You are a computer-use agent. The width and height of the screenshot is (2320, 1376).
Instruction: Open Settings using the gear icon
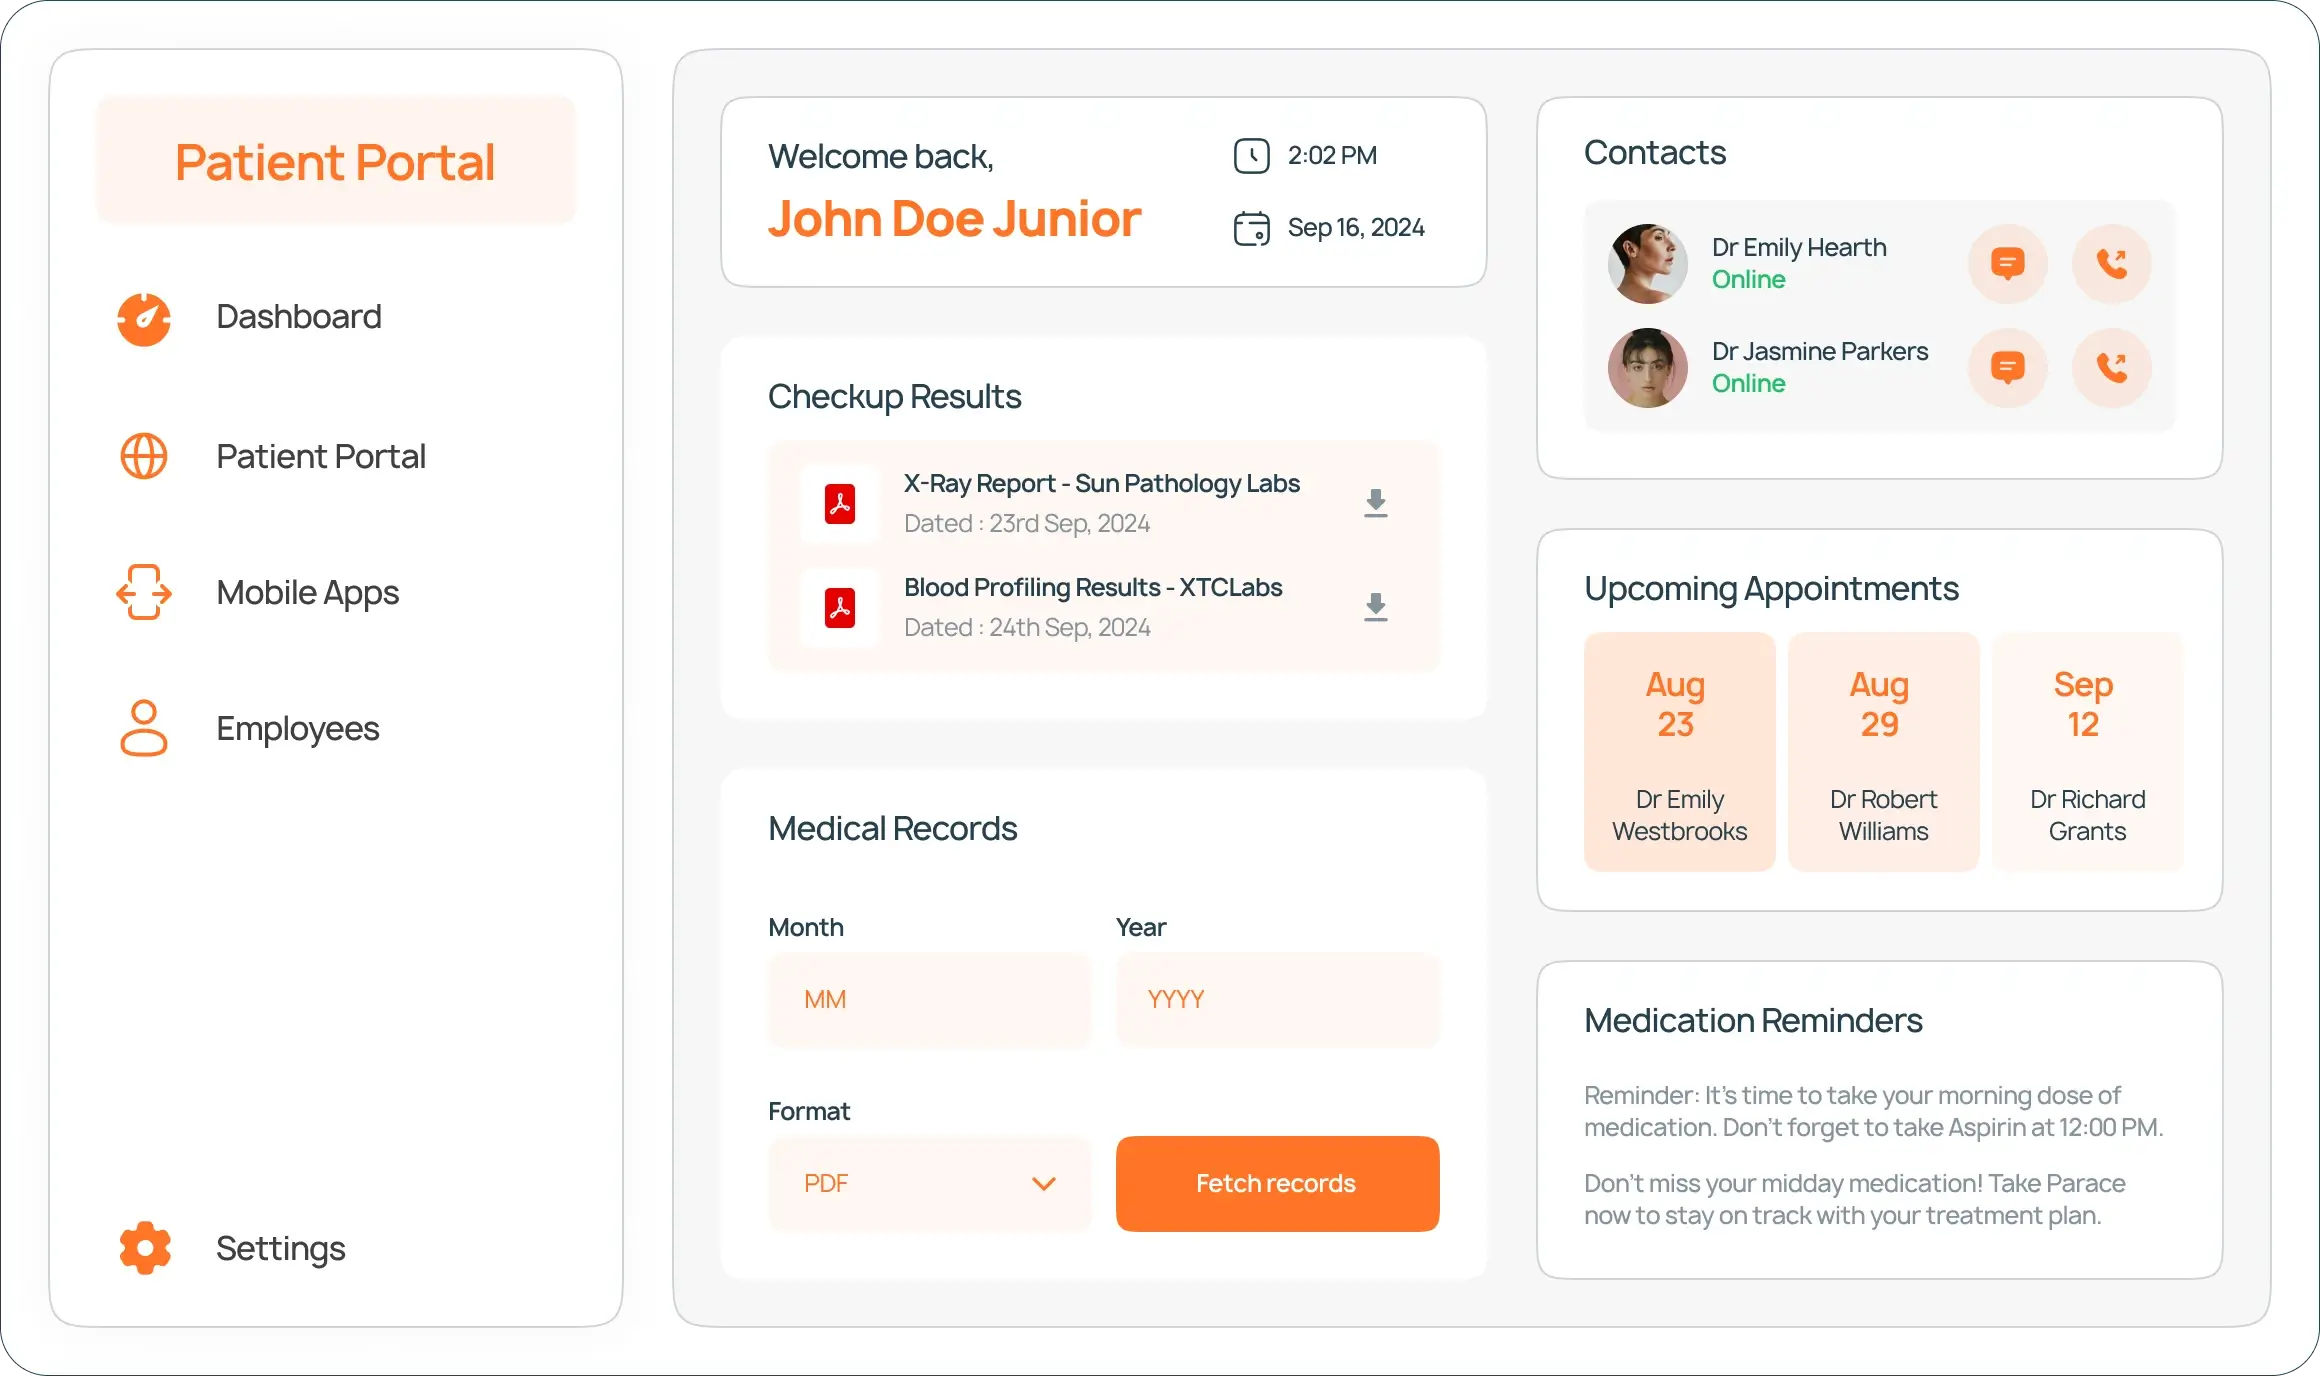click(x=144, y=1247)
